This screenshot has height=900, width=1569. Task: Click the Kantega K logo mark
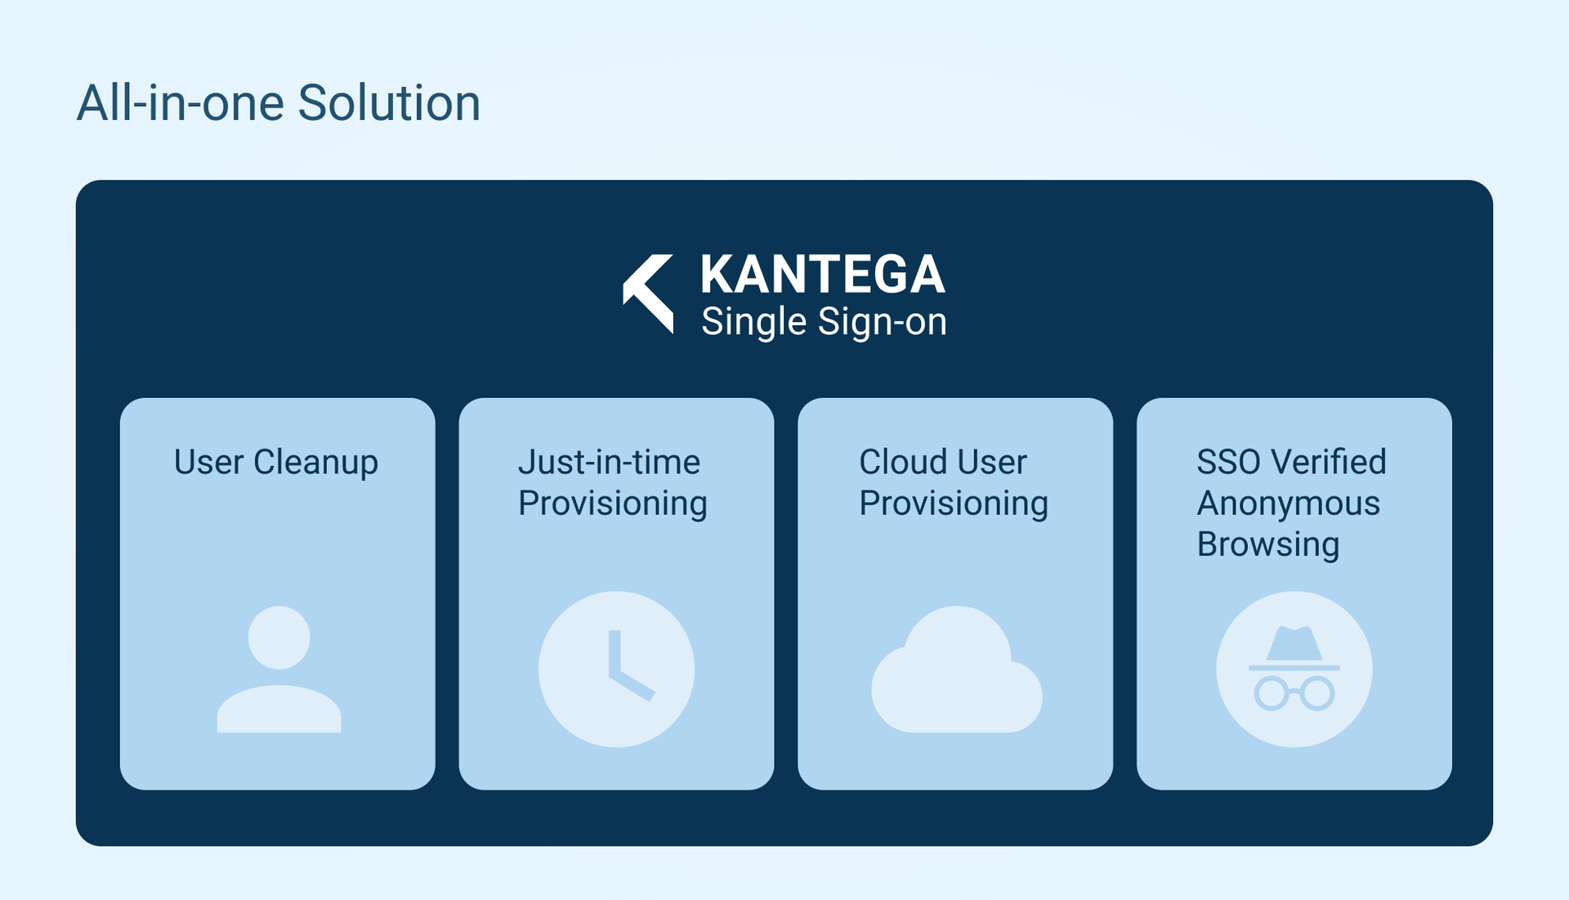pos(648,293)
